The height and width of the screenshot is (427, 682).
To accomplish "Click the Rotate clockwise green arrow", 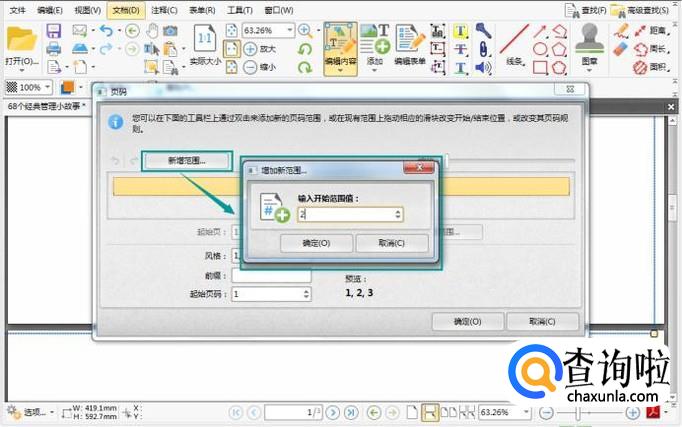I will click(x=305, y=67).
